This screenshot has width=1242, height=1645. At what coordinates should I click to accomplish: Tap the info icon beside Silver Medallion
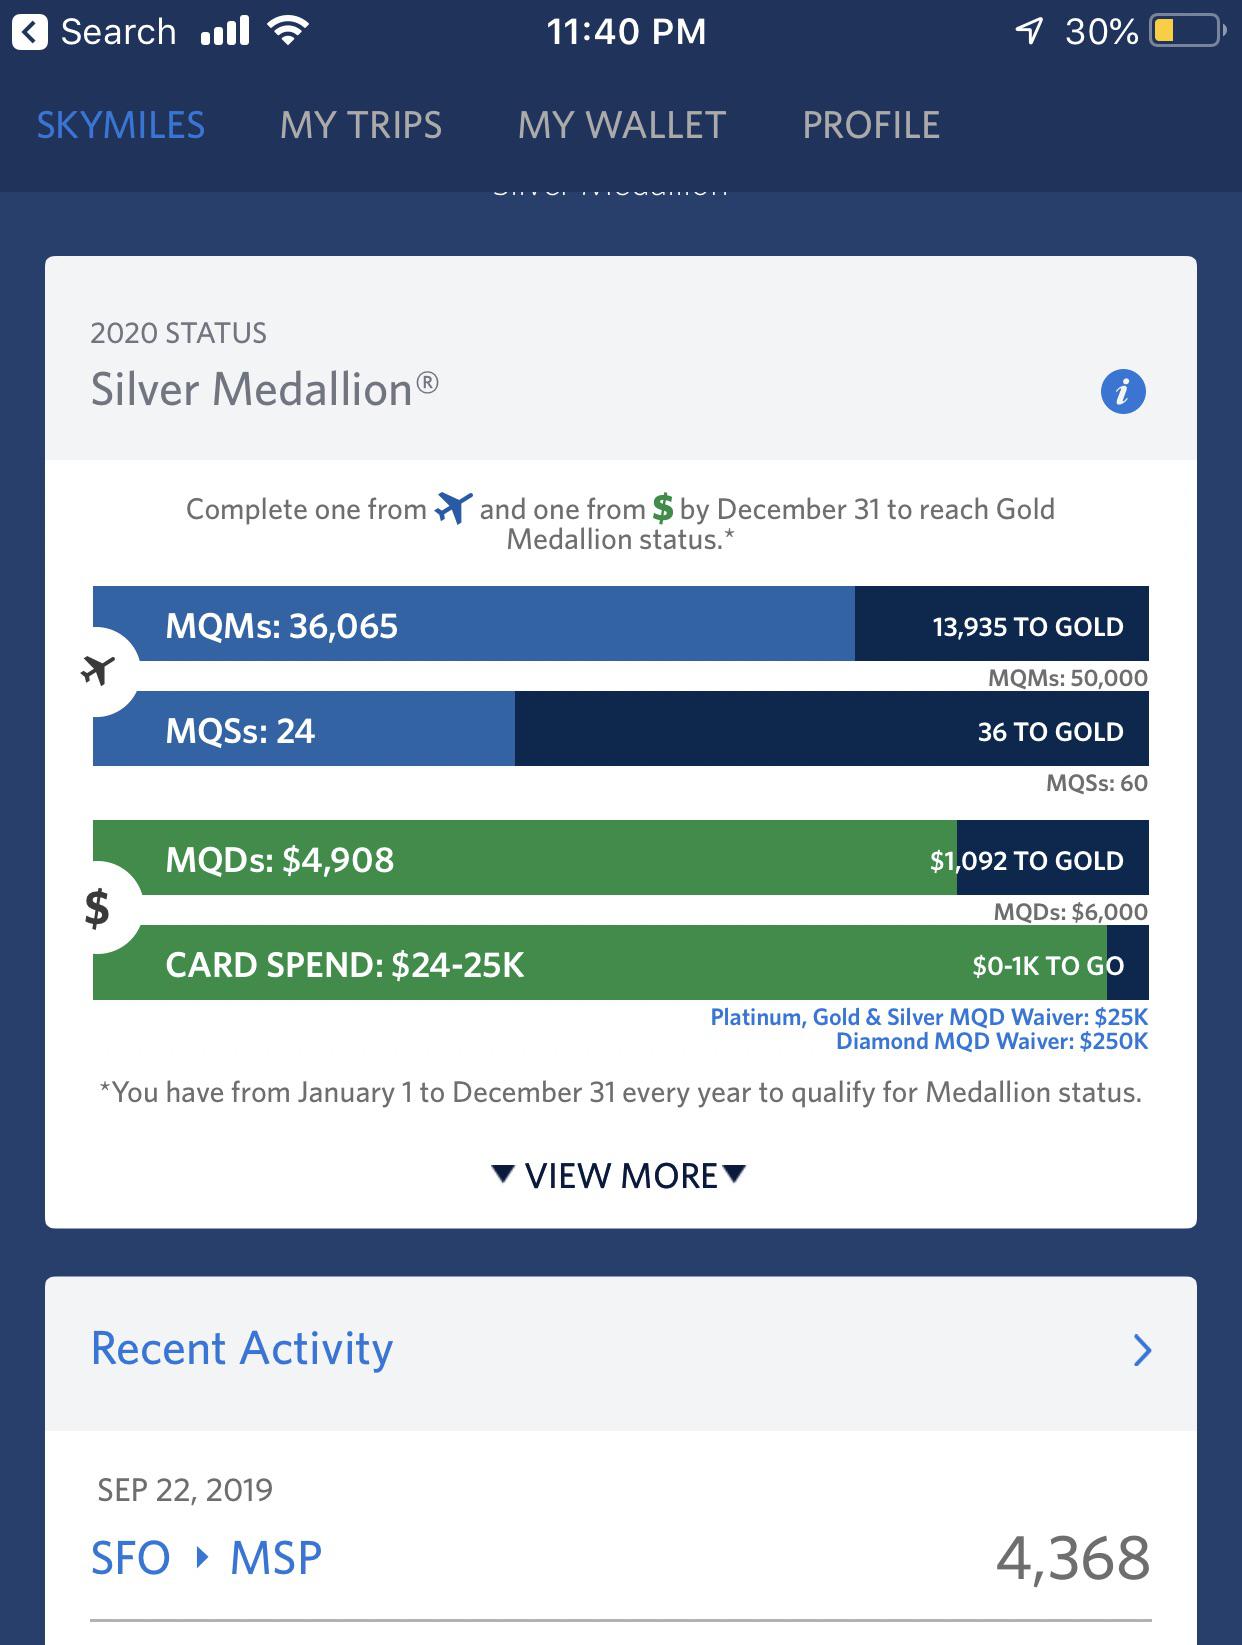[1124, 392]
